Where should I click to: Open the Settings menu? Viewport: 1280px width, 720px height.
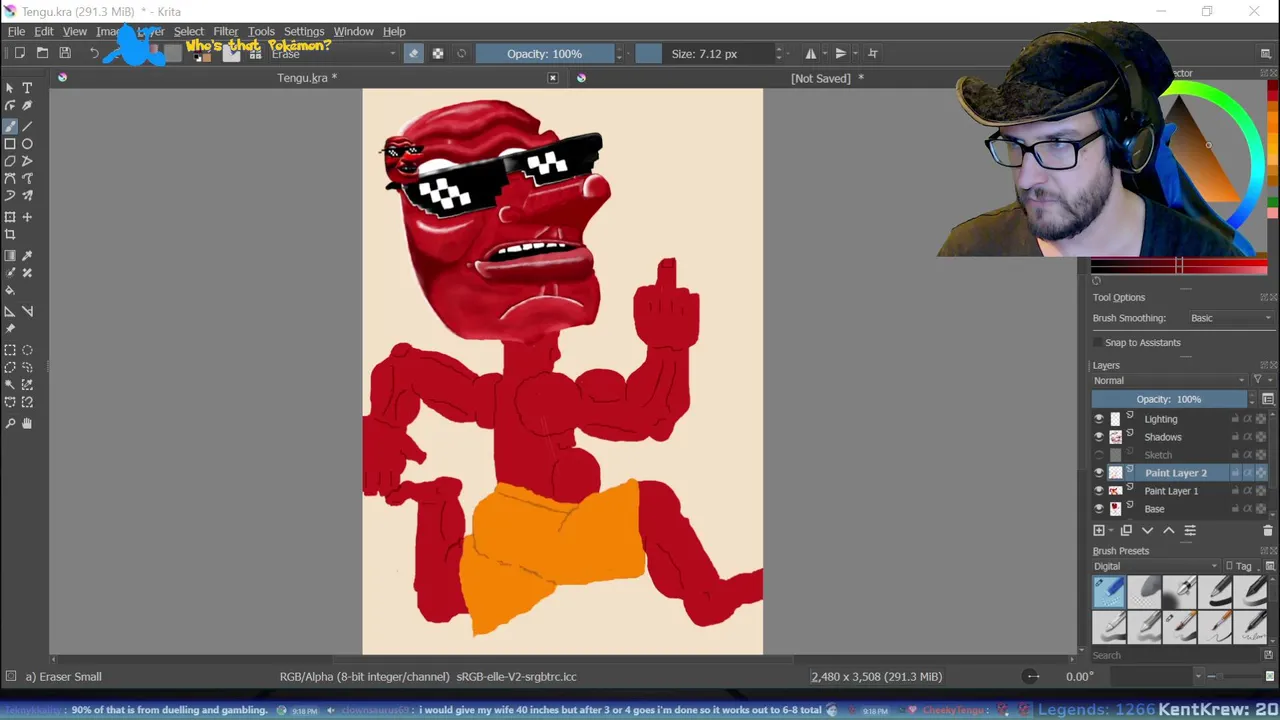304,31
